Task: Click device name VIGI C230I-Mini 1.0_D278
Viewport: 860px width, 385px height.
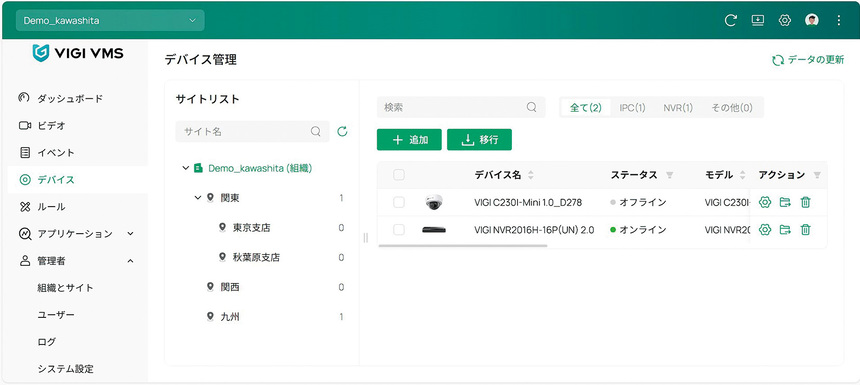Action: (x=528, y=202)
